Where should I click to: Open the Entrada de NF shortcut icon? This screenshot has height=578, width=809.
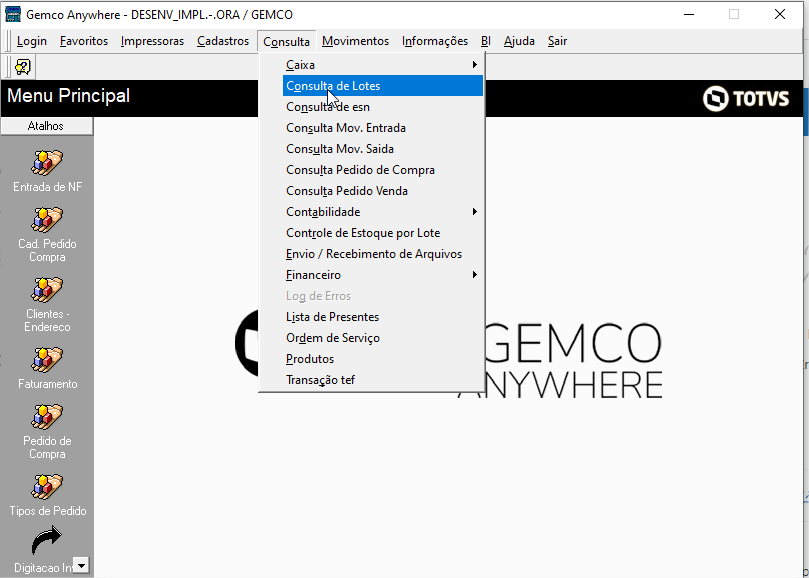tap(47, 163)
